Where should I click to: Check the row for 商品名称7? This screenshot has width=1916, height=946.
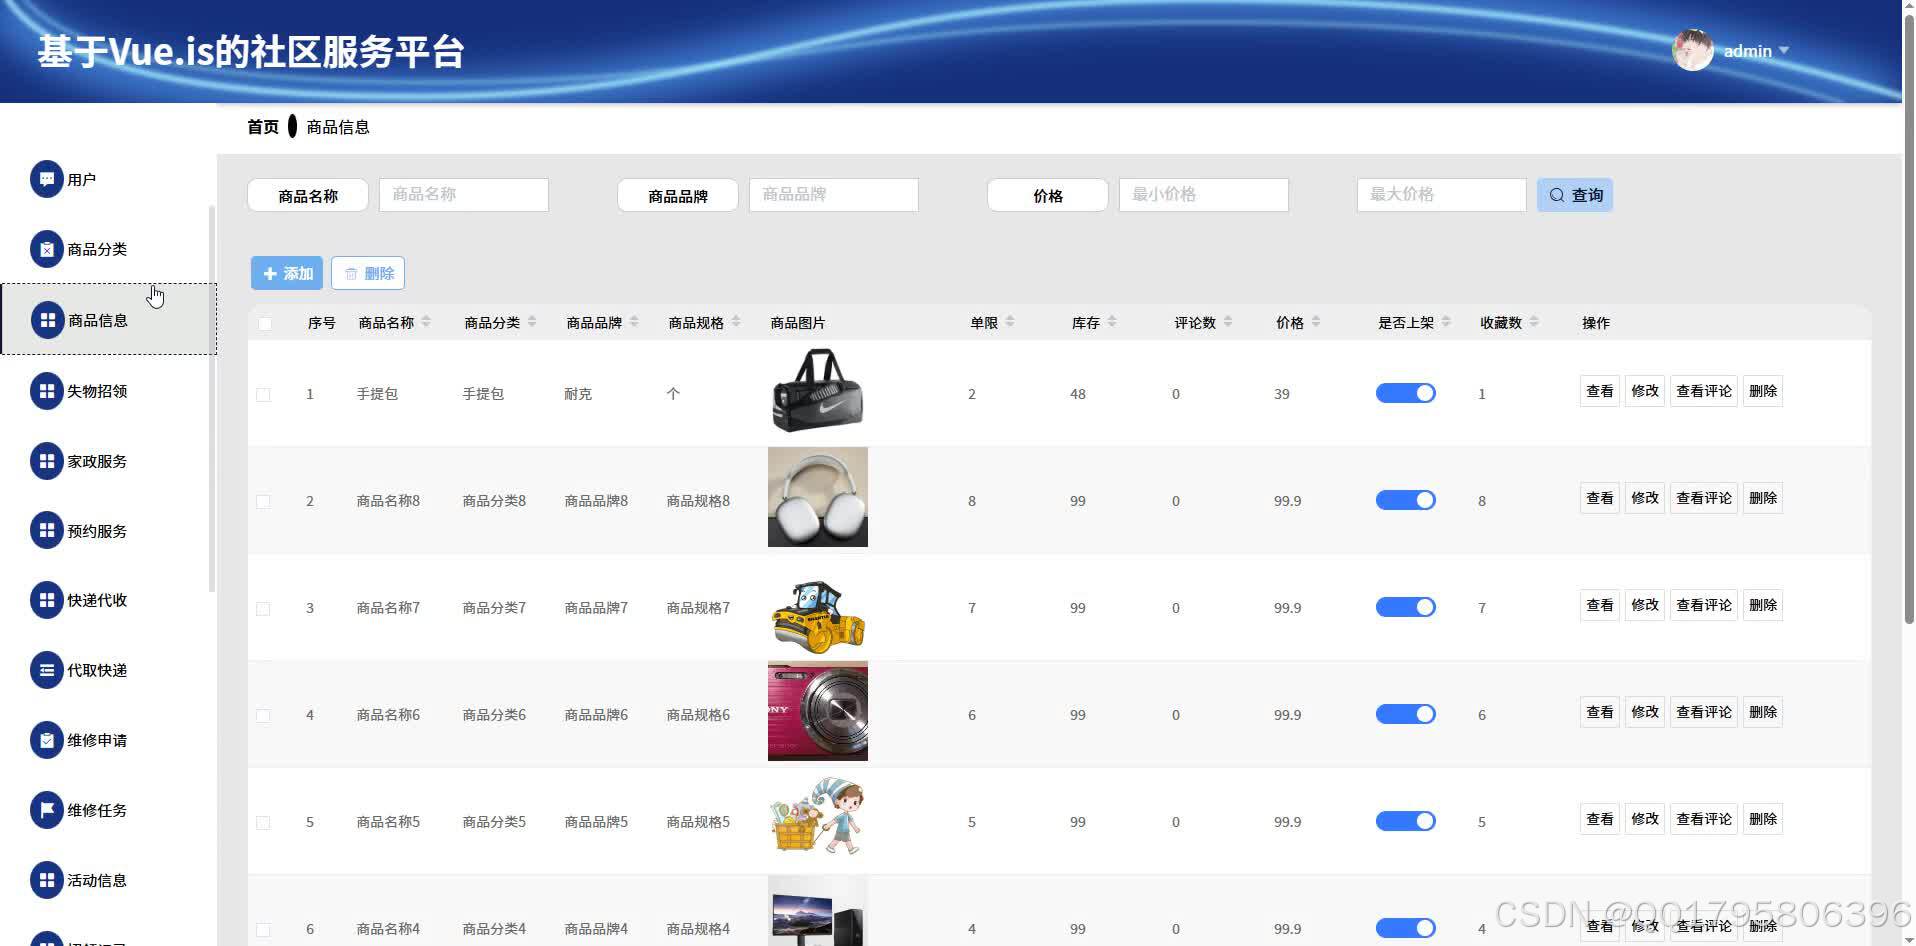tap(264, 608)
